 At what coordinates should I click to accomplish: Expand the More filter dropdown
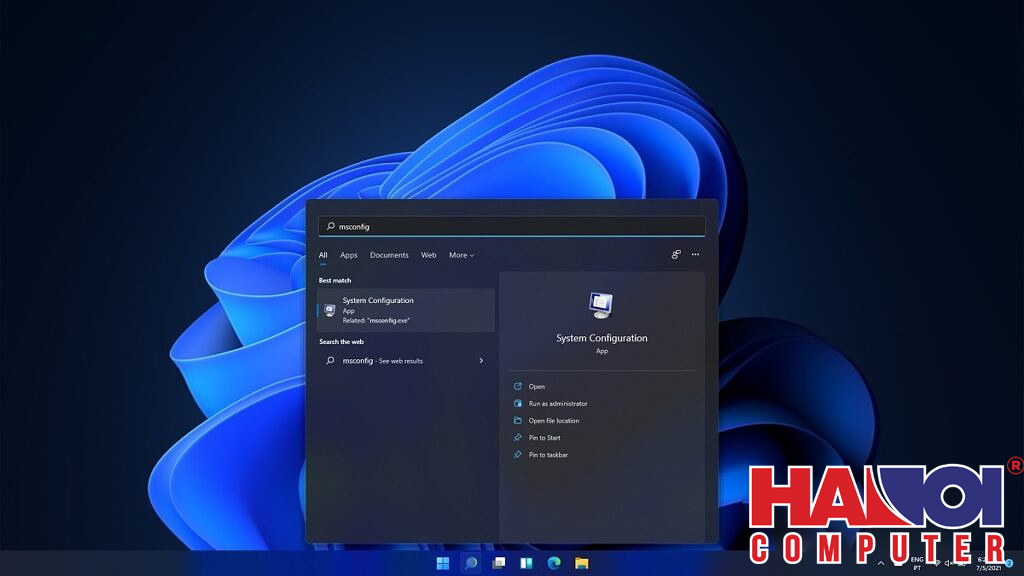(x=461, y=255)
